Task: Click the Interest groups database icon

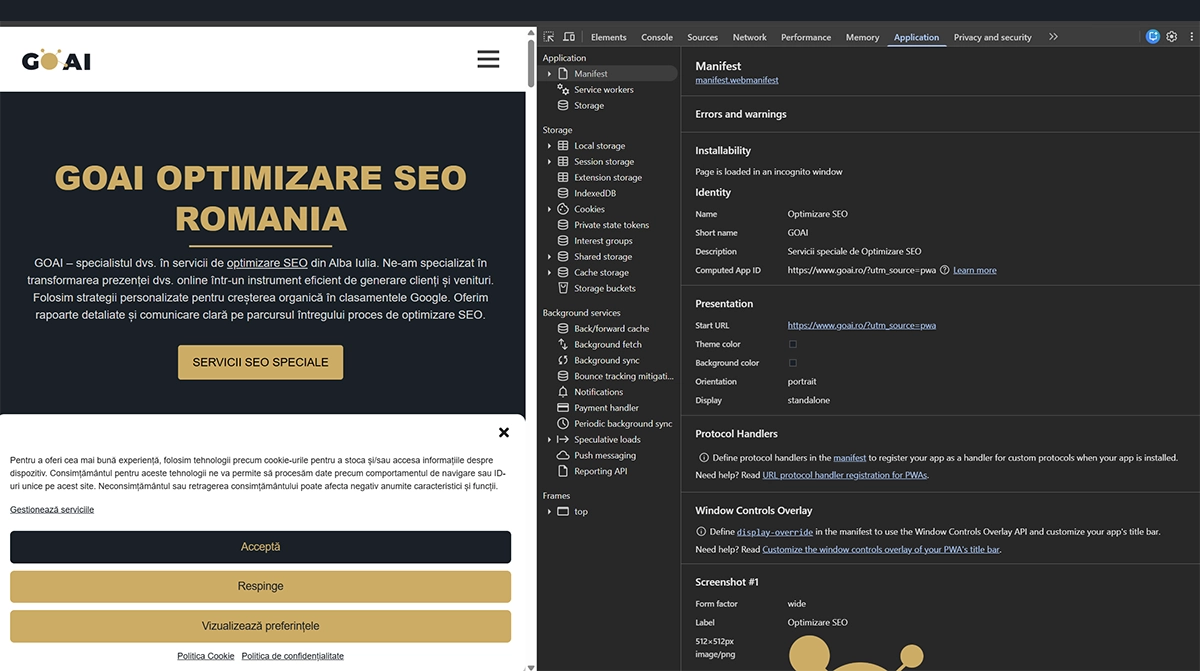Action: tap(563, 241)
